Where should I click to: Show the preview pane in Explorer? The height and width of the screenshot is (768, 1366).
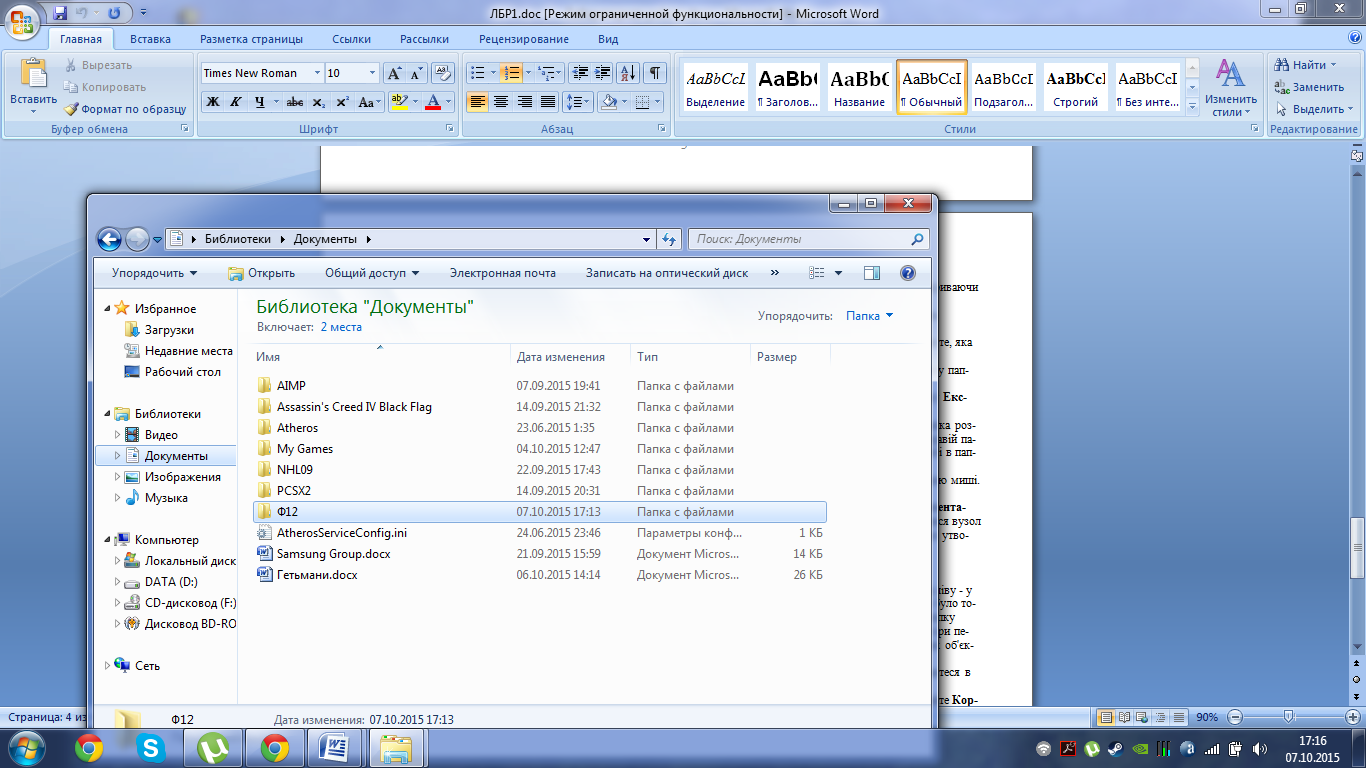click(871, 273)
